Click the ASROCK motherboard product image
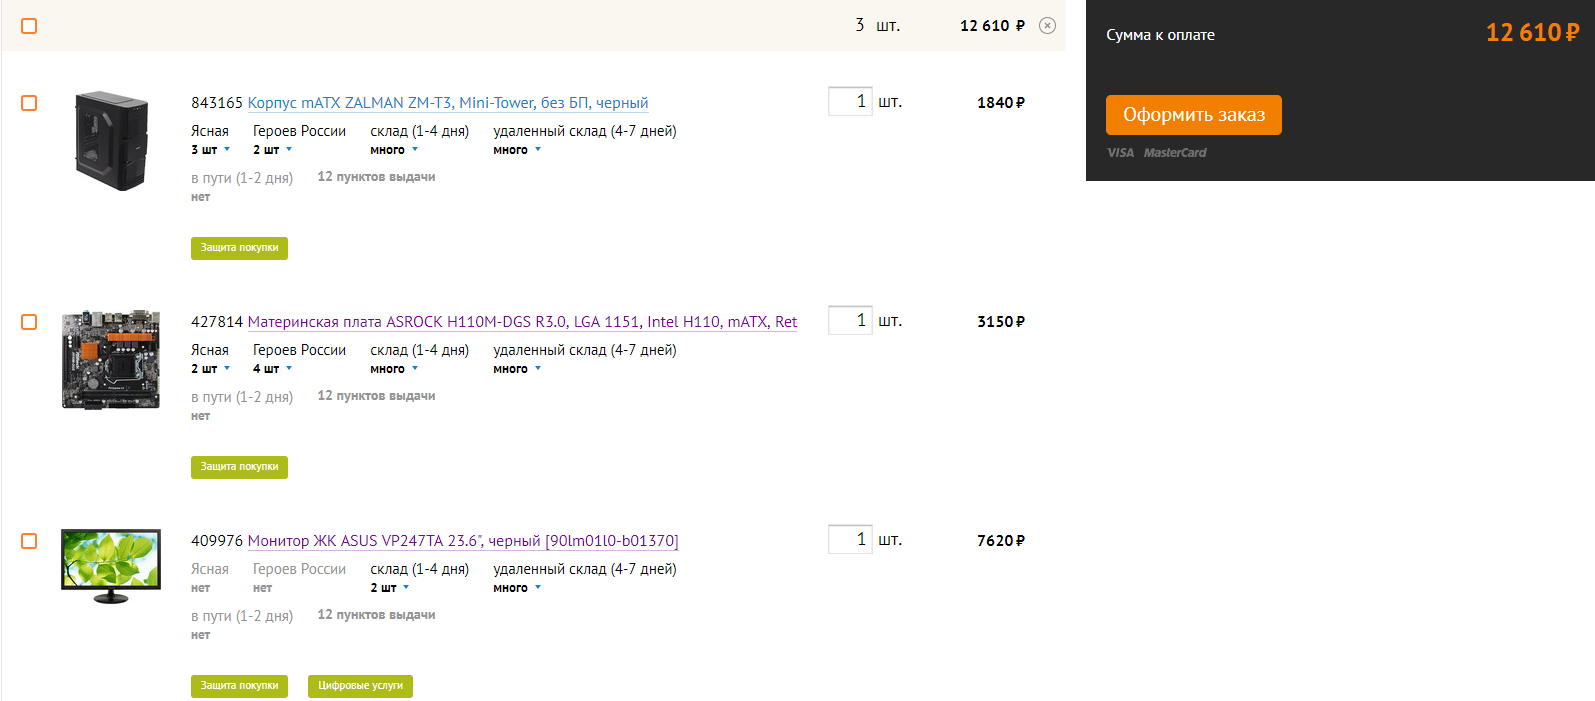This screenshot has width=1595, height=701. click(x=111, y=359)
